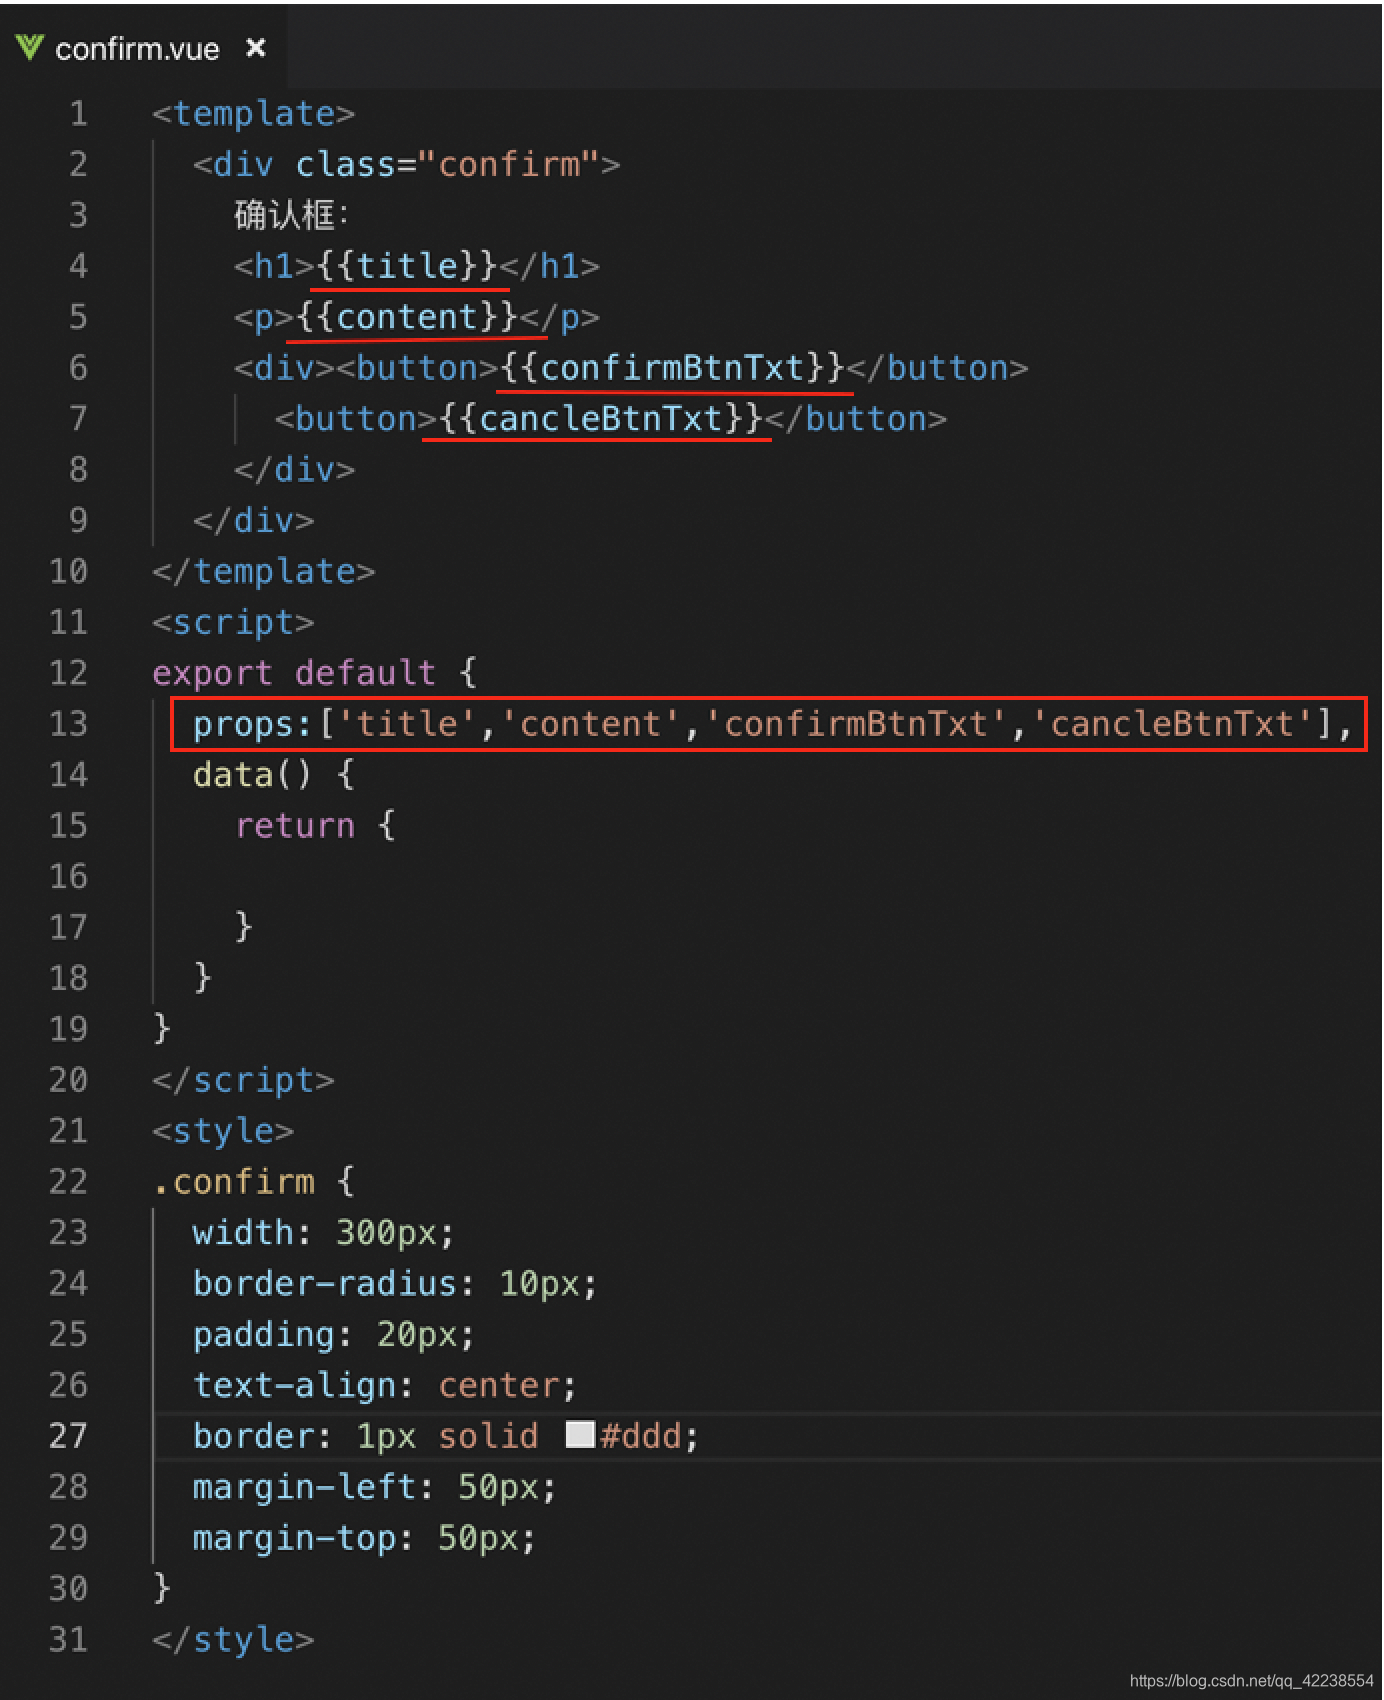Click the opening <script> tag
This screenshot has height=1700, width=1384.
point(233,622)
